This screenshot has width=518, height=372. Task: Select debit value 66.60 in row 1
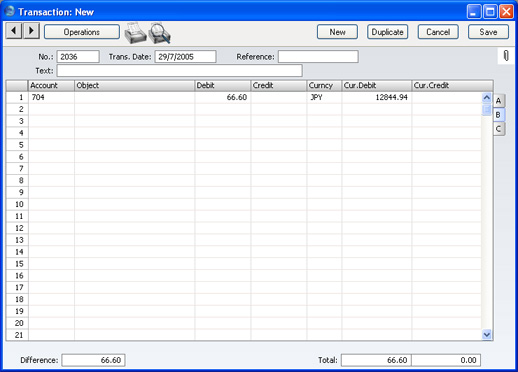(223, 97)
